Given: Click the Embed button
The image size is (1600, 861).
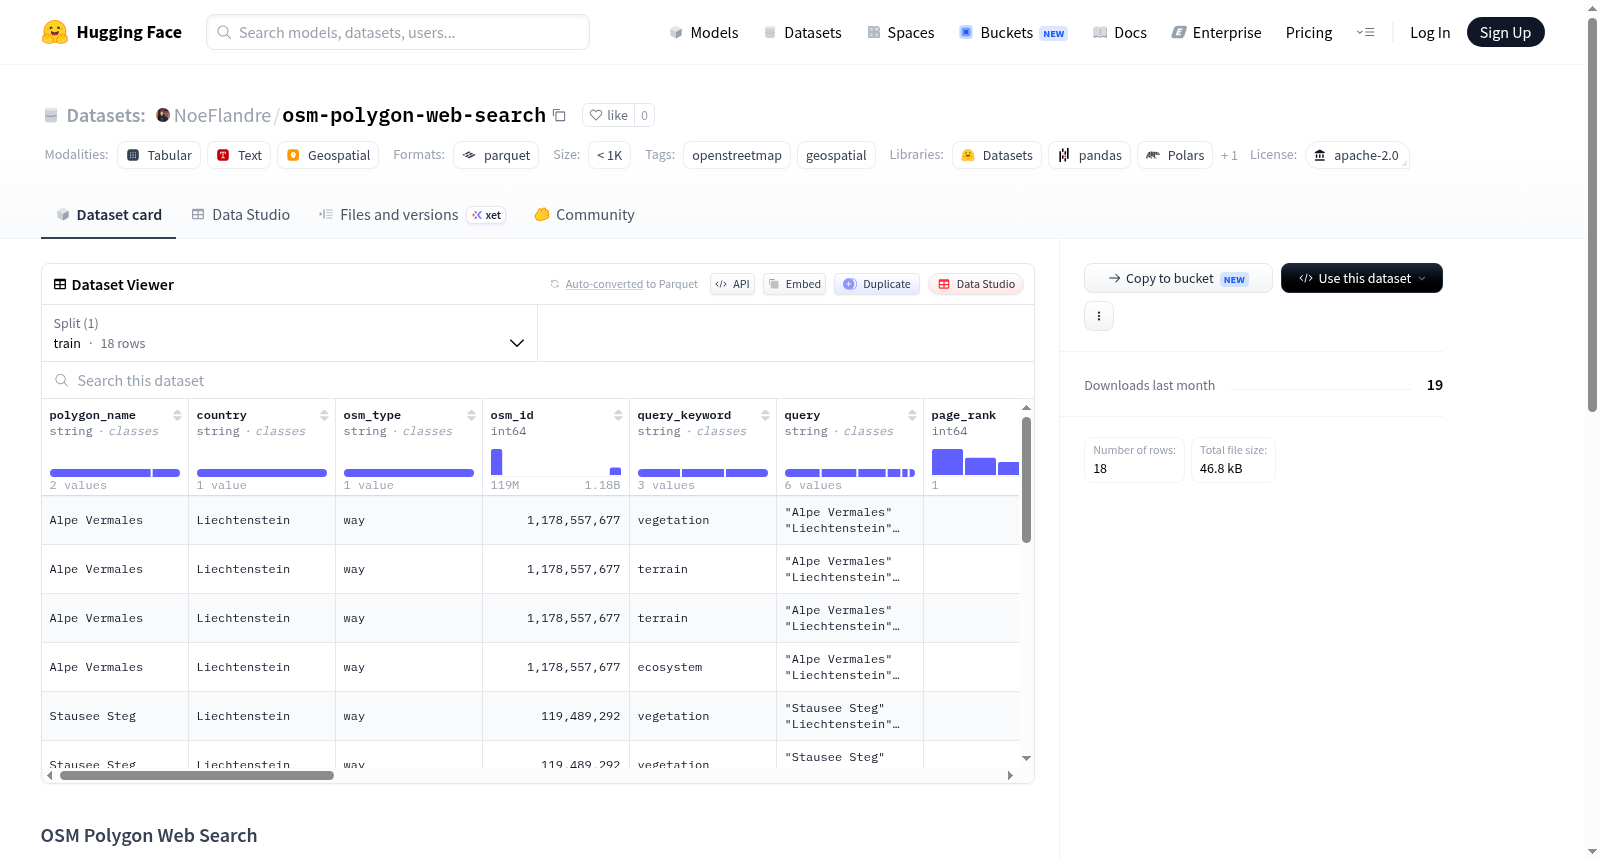Looking at the screenshot, I should [795, 284].
